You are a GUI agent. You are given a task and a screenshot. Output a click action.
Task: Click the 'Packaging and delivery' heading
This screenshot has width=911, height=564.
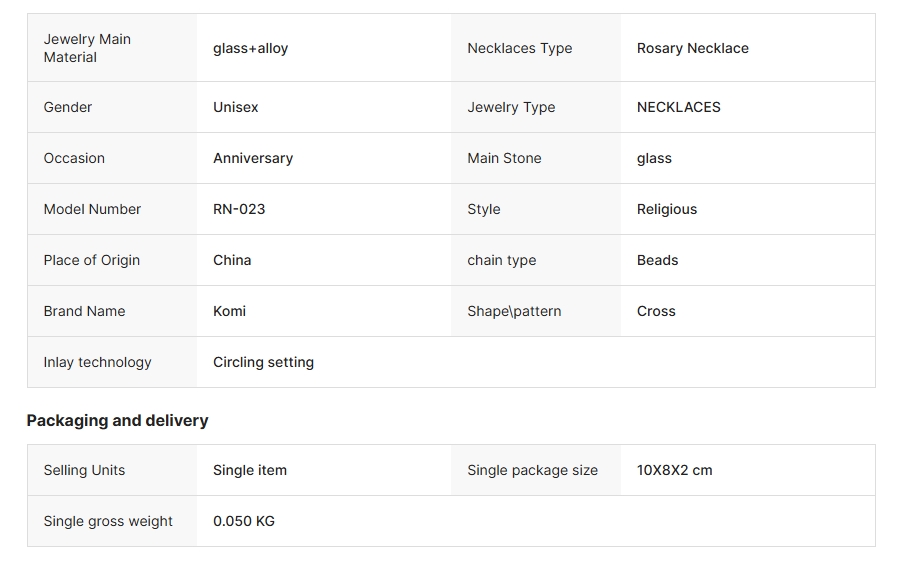click(117, 420)
